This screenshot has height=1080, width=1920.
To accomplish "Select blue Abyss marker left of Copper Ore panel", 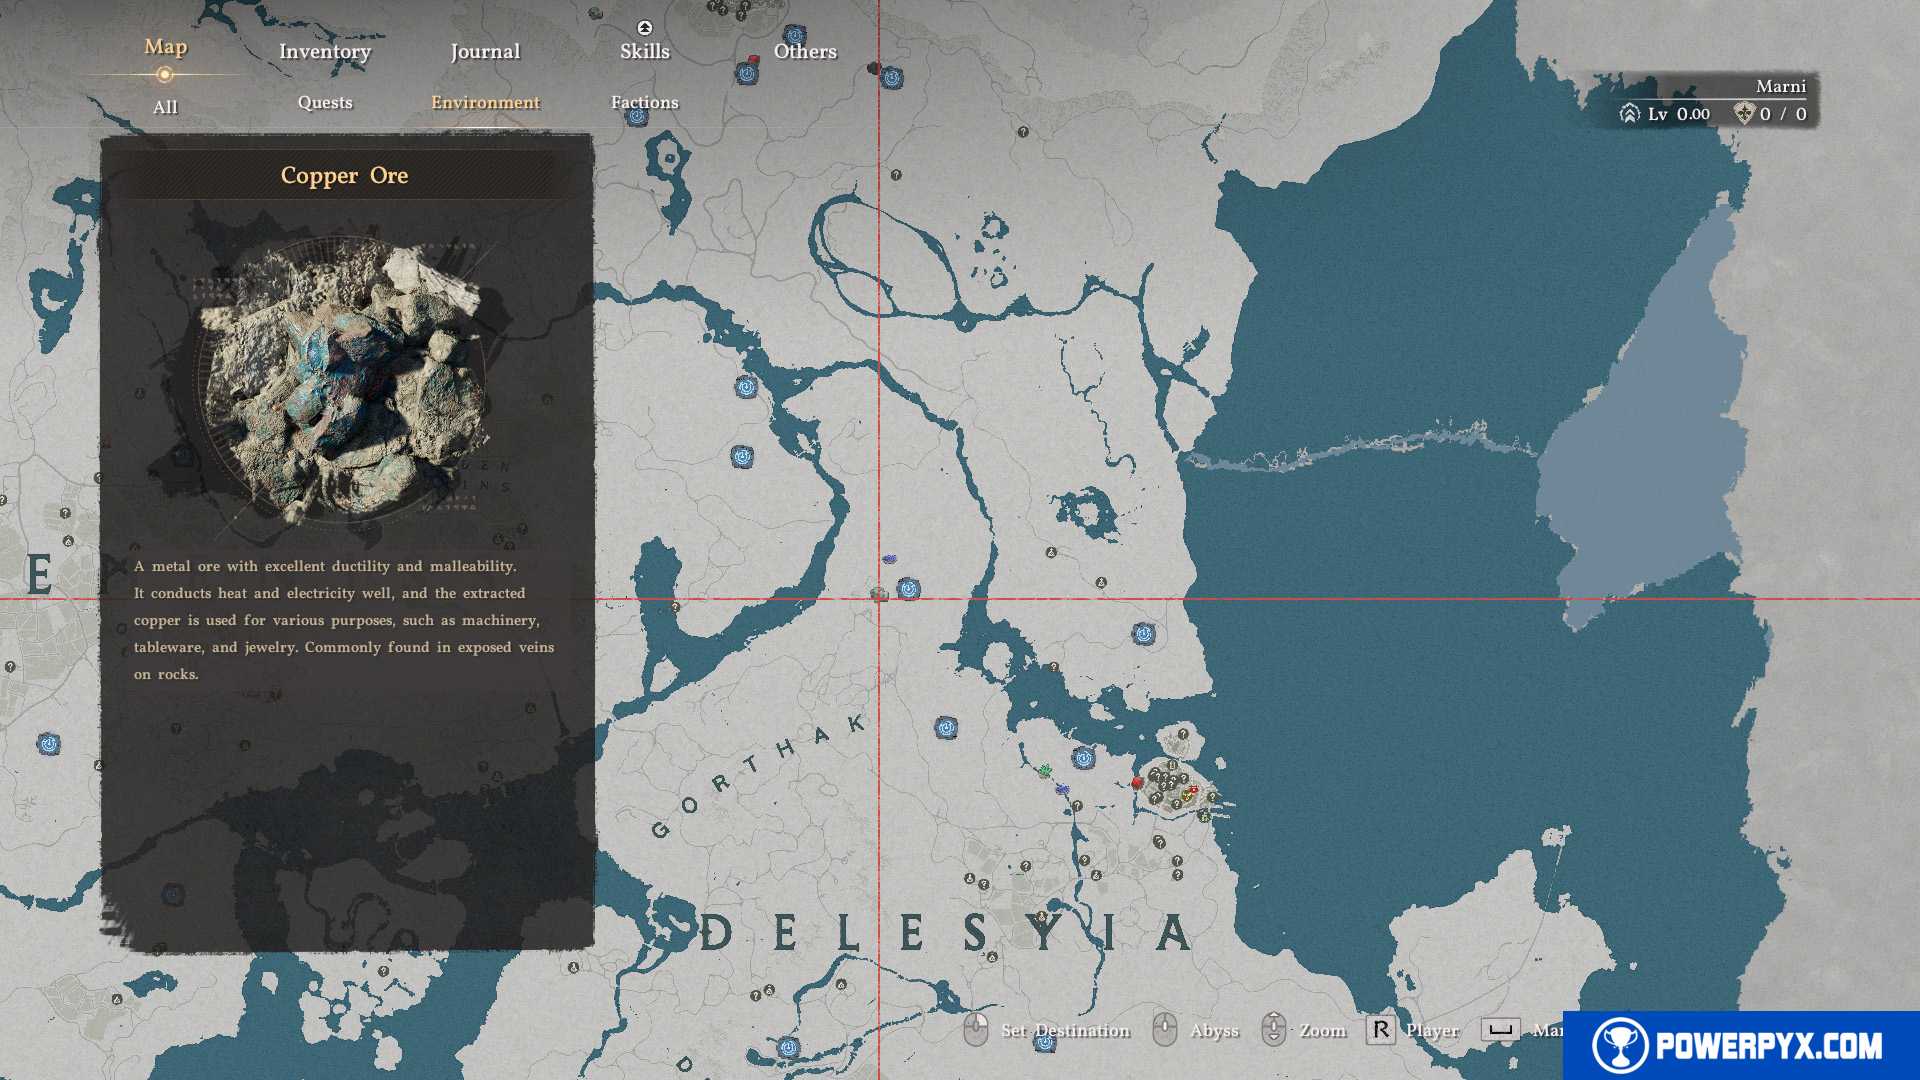I will [48, 744].
